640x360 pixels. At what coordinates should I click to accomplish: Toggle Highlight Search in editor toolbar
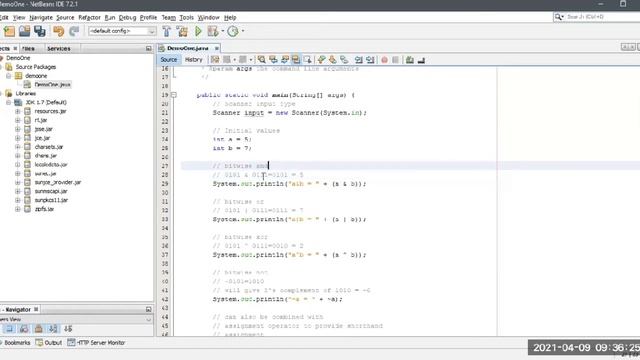(x=296, y=60)
